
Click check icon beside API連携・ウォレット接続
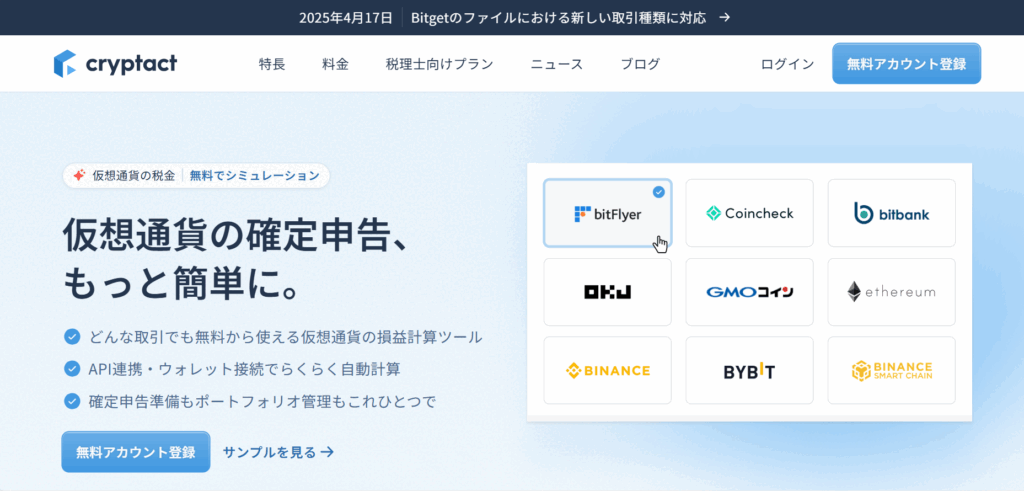[x=72, y=369]
